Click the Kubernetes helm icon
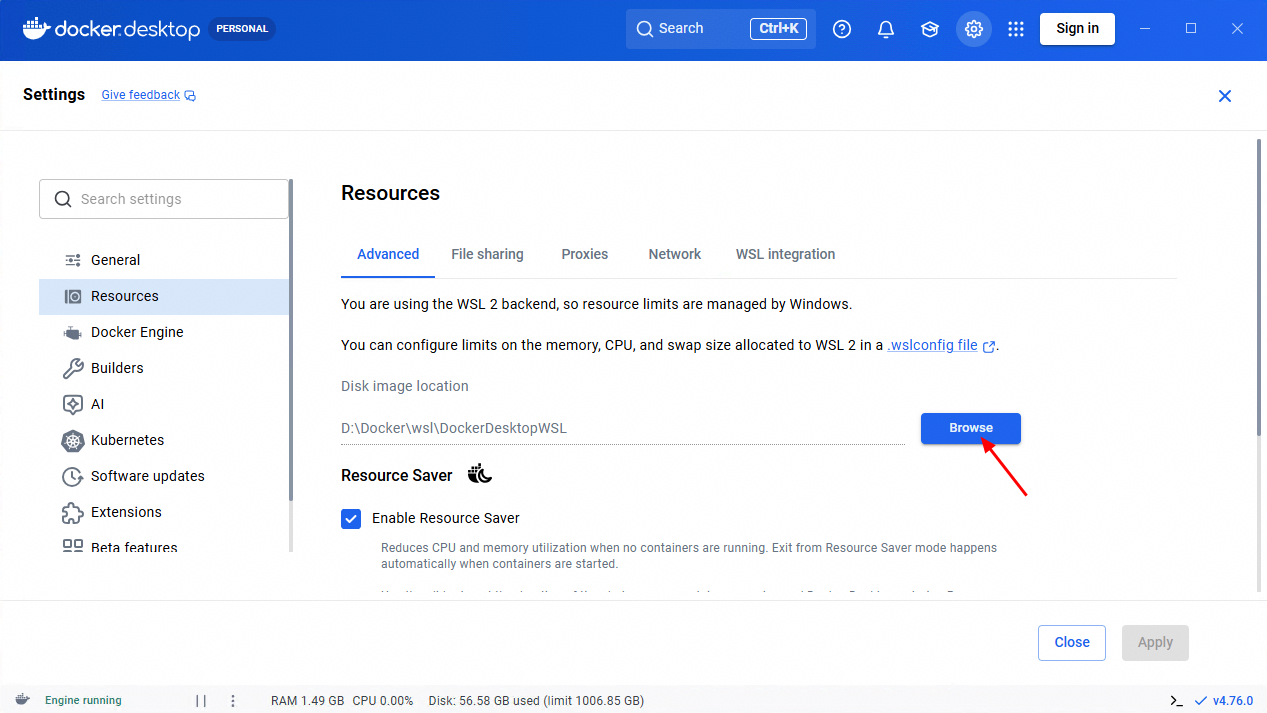The height and width of the screenshot is (713, 1267). point(73,440)
